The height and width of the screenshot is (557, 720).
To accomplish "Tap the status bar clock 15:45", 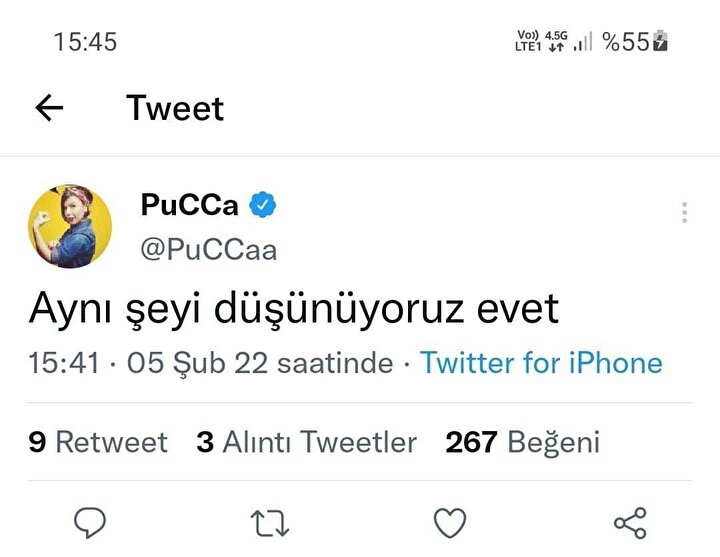I will click(85, 42).
